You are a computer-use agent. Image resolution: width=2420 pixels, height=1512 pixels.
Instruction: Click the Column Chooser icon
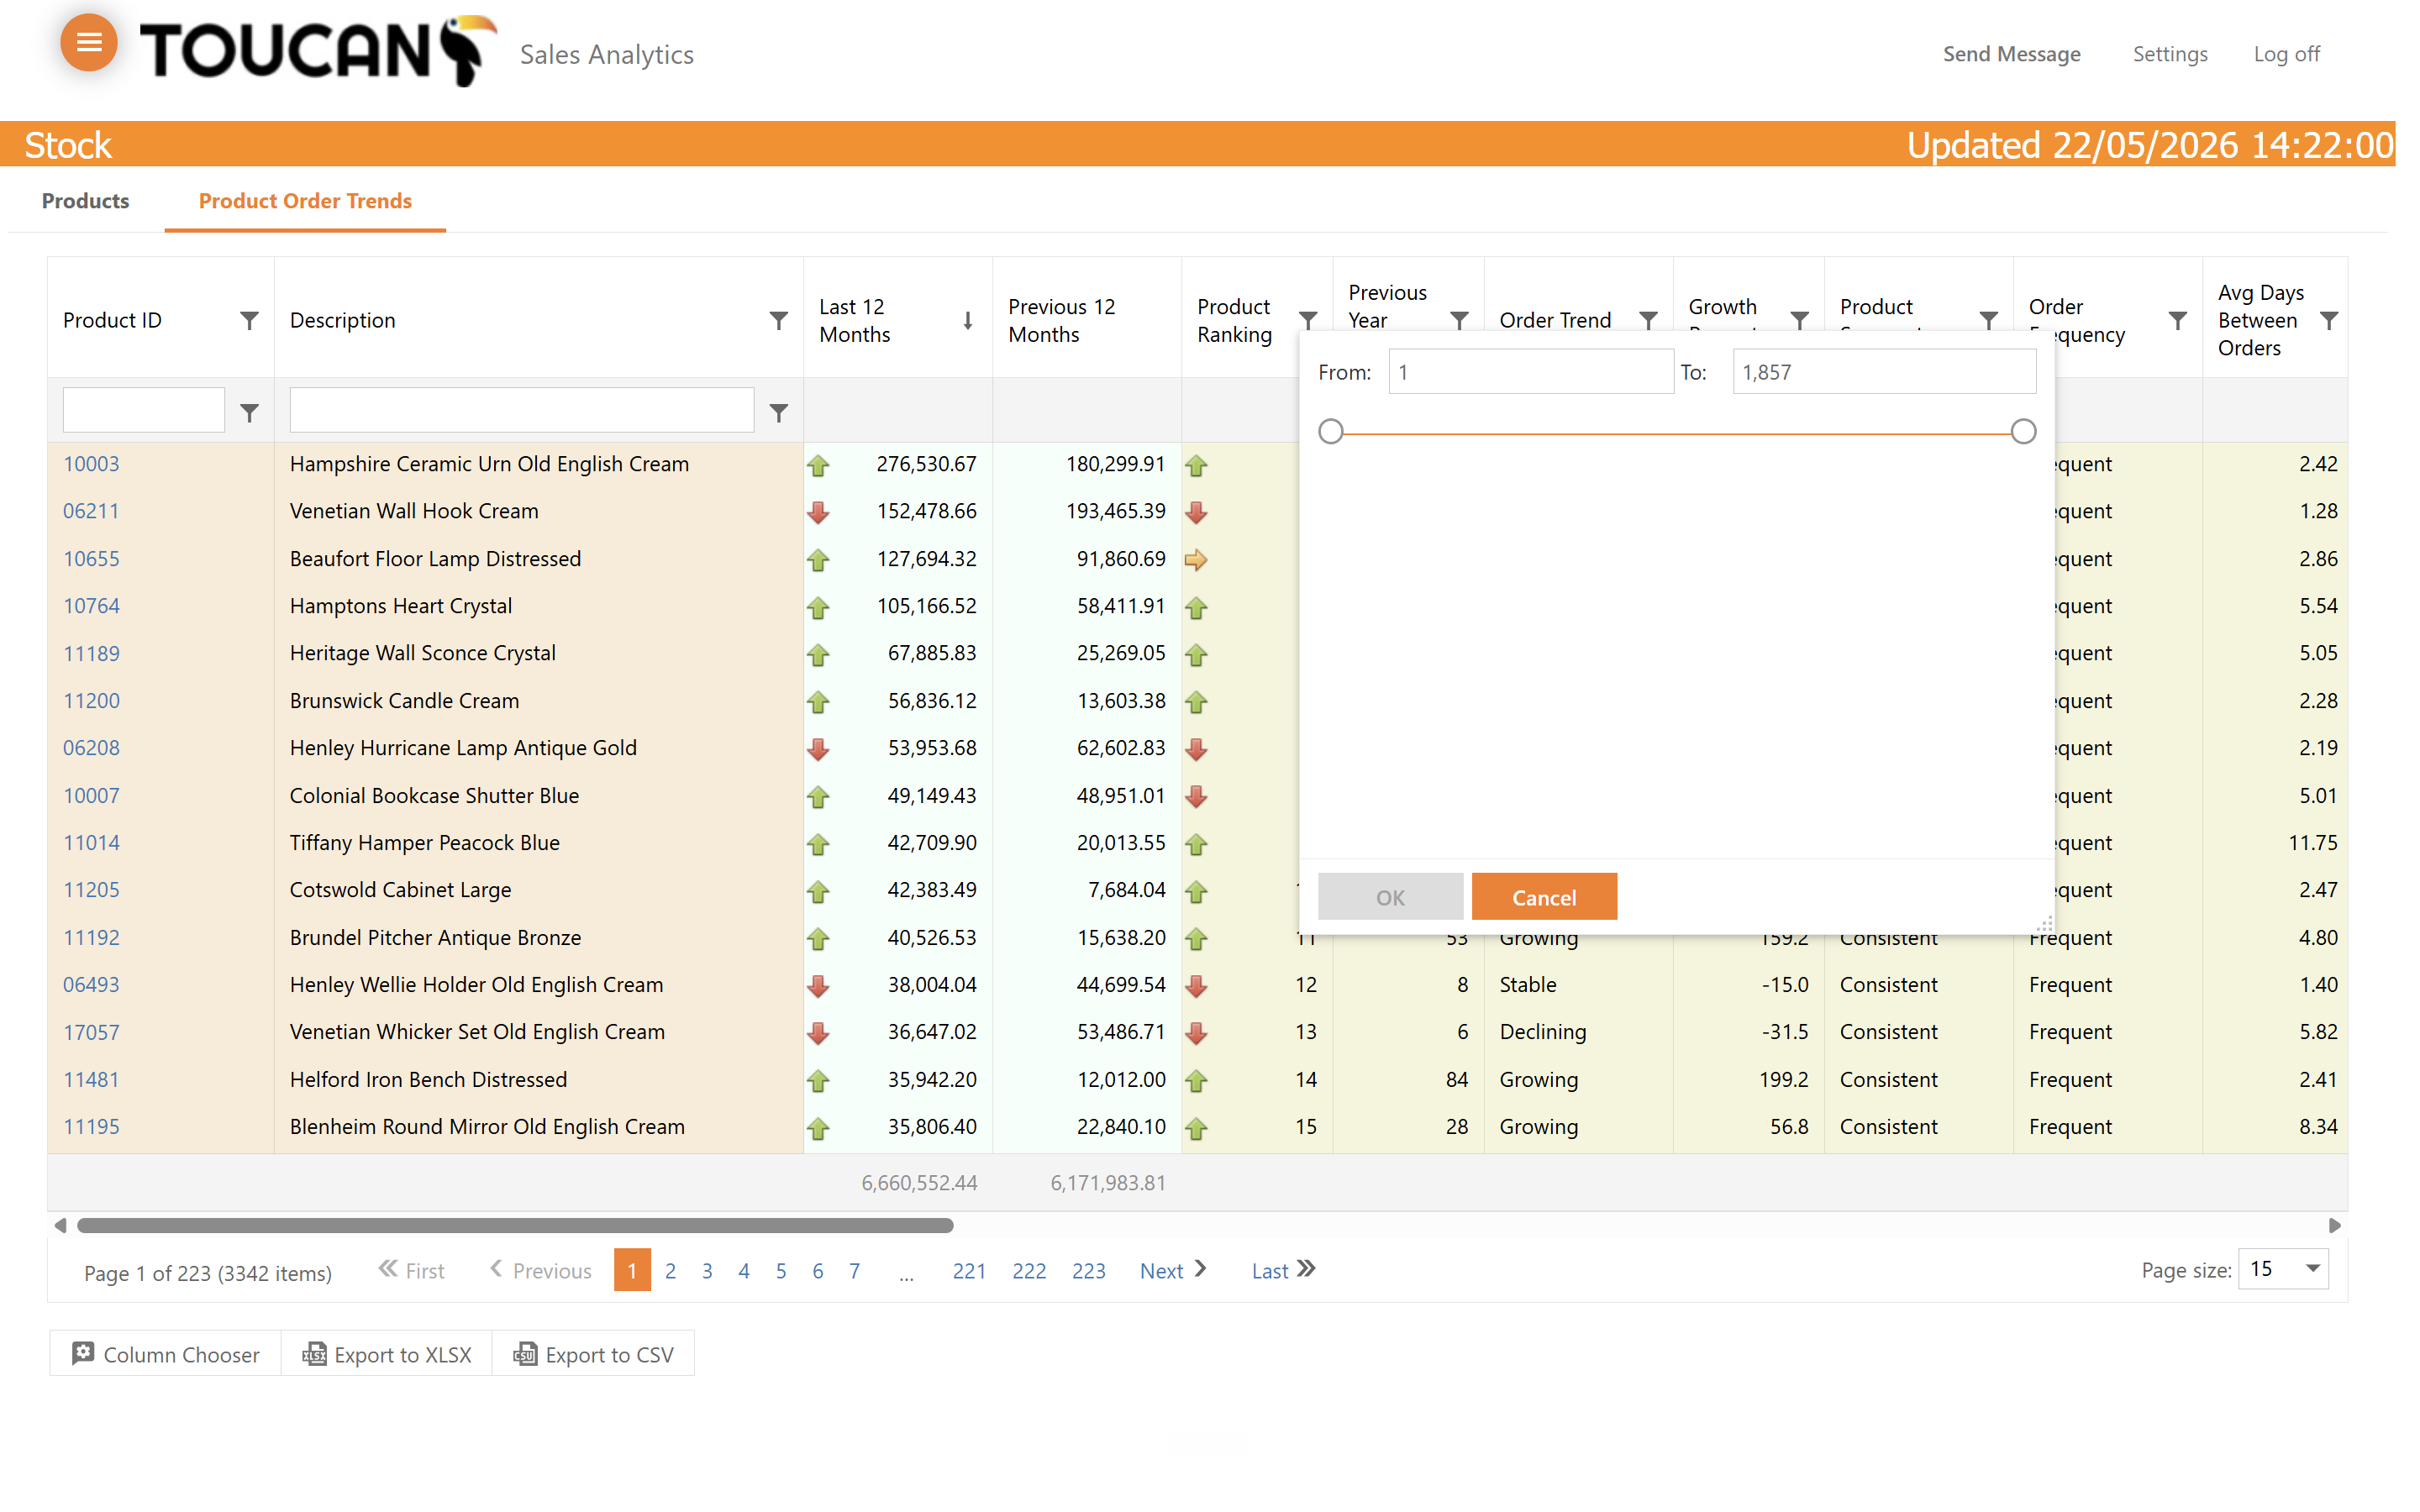[x=83, y=1353]
